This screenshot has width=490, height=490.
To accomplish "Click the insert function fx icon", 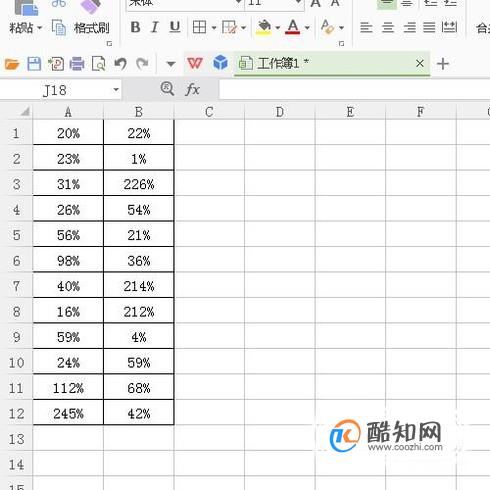I will click(x=192, y=89).
